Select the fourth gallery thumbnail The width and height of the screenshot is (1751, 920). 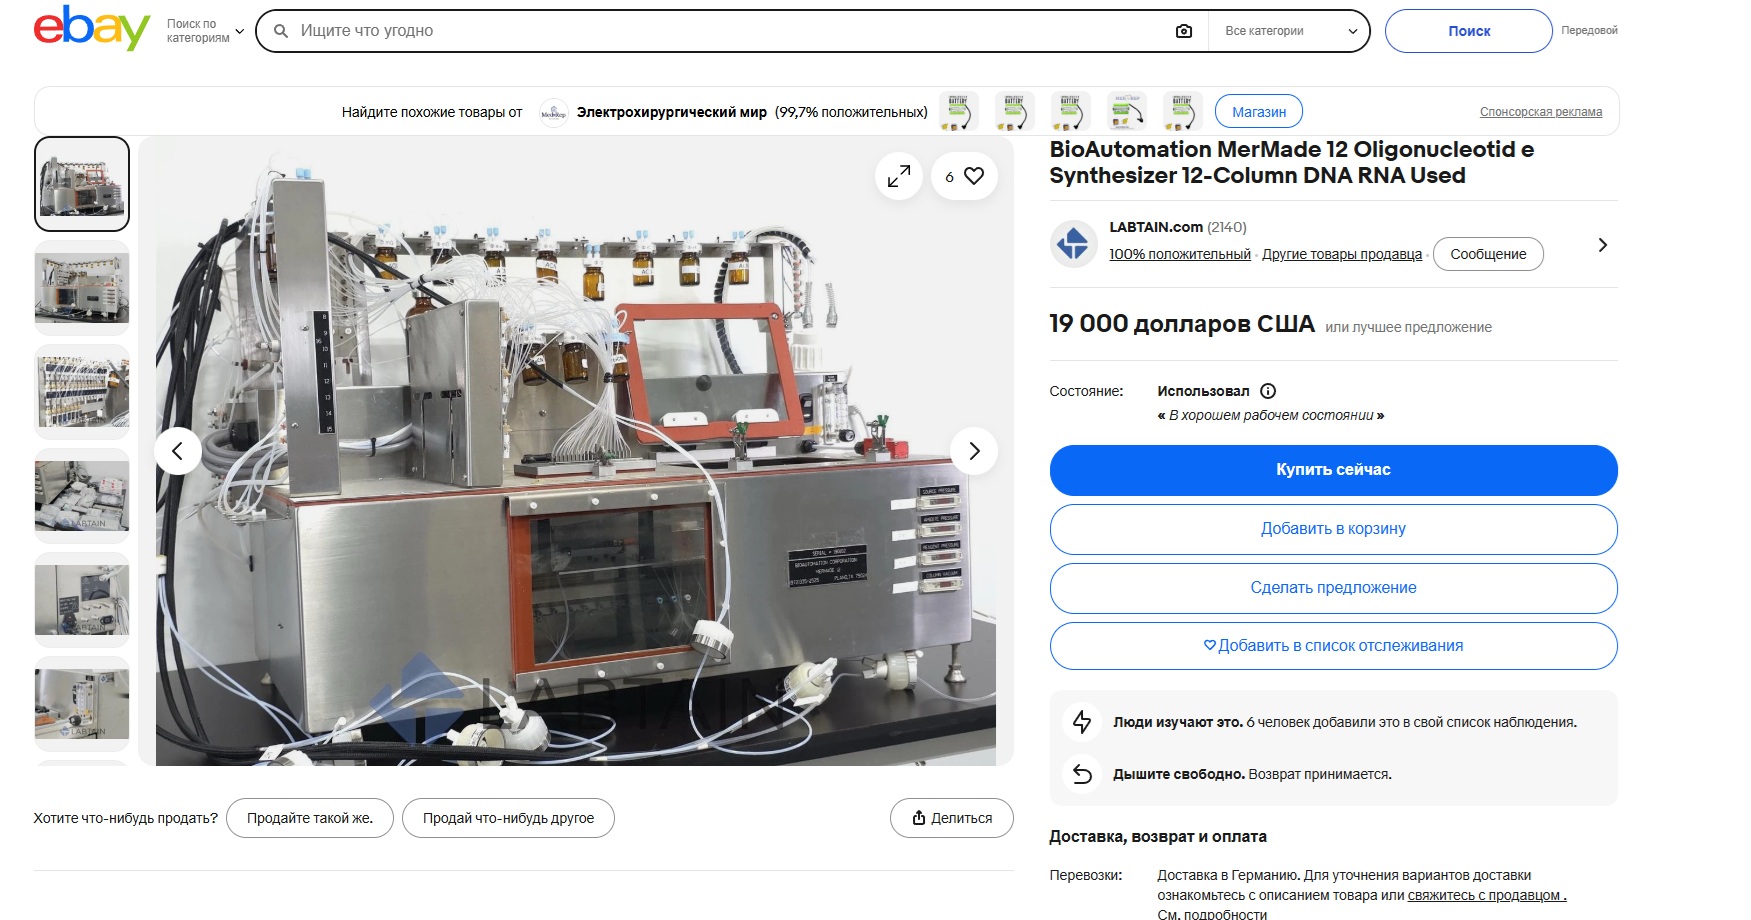[82, 496]
